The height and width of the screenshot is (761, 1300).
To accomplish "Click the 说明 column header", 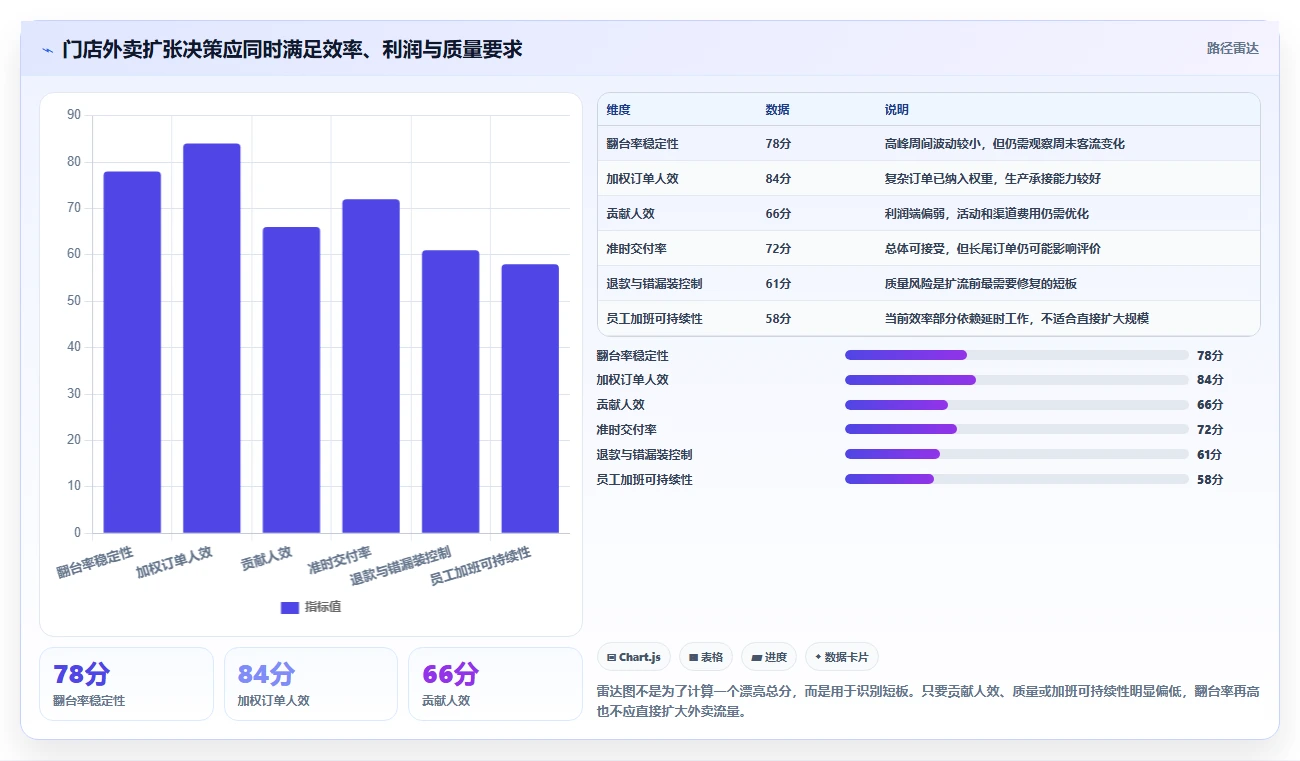I will 897,110.
